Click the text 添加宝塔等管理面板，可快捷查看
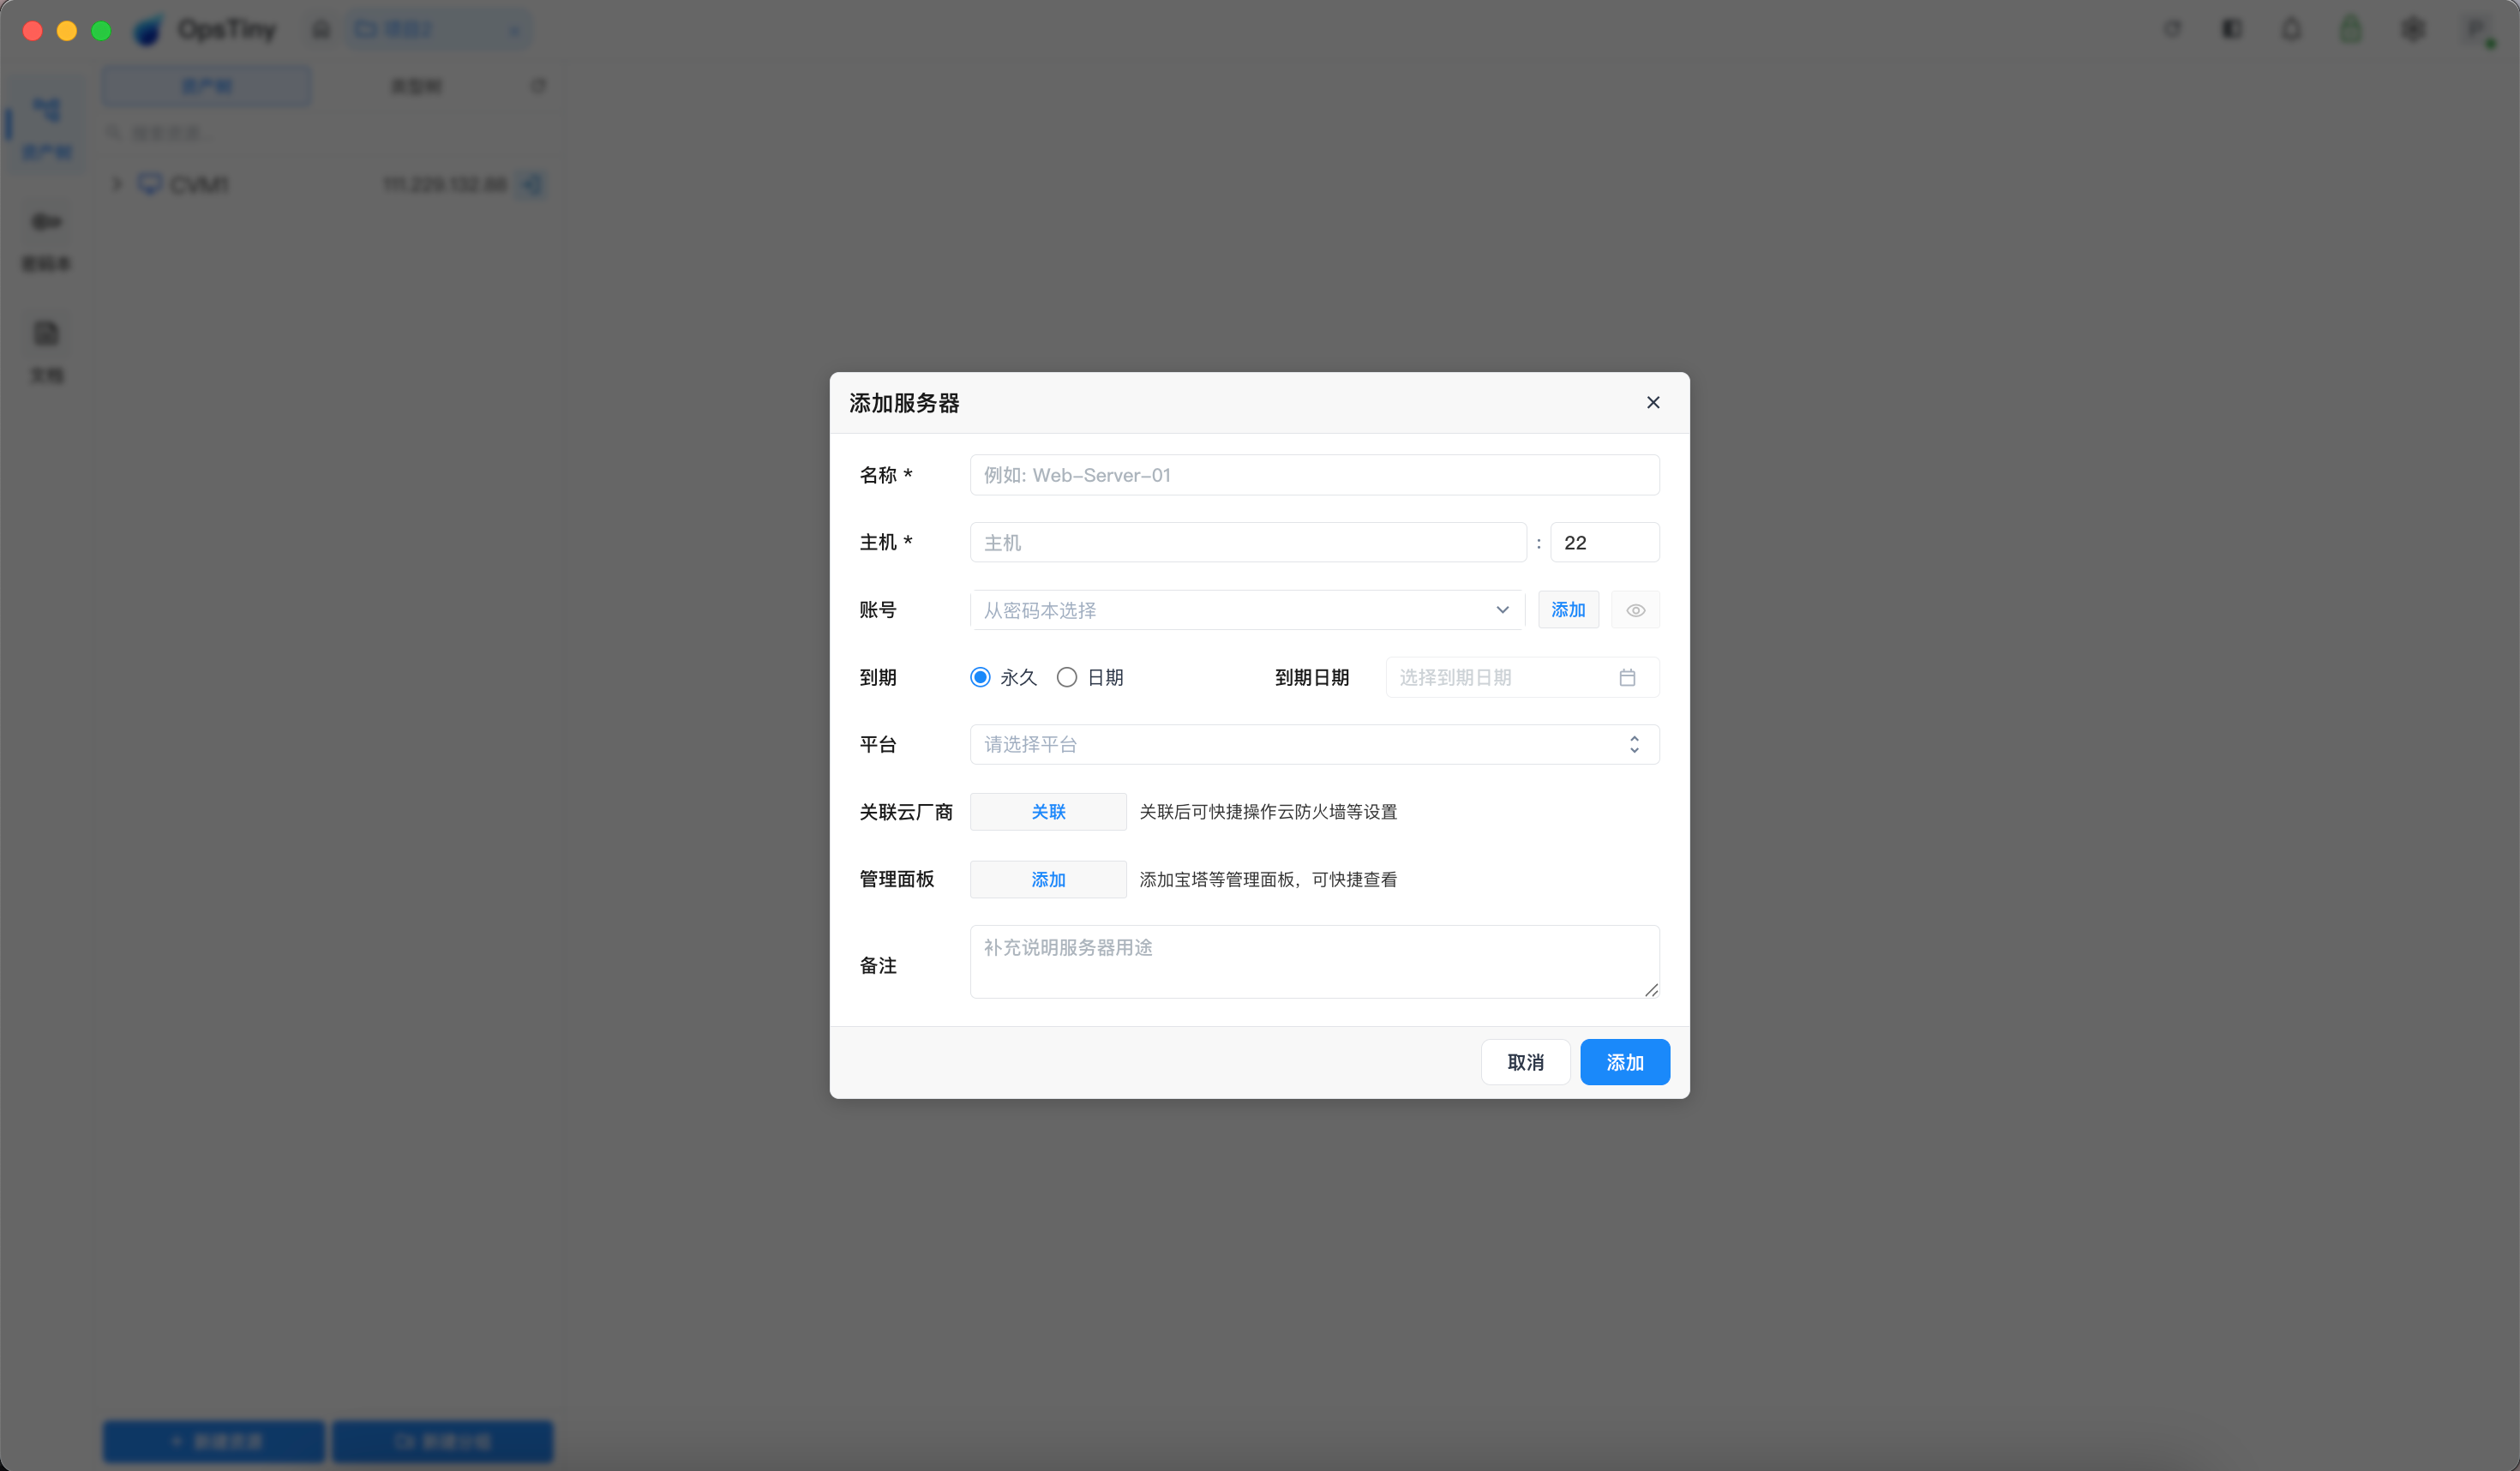 [x=1268, y=879]
